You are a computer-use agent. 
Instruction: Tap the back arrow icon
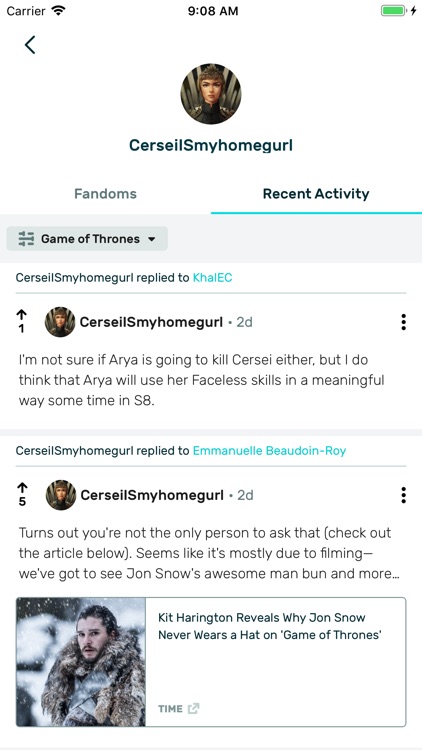pyautogui.click(x=30, y=45)
